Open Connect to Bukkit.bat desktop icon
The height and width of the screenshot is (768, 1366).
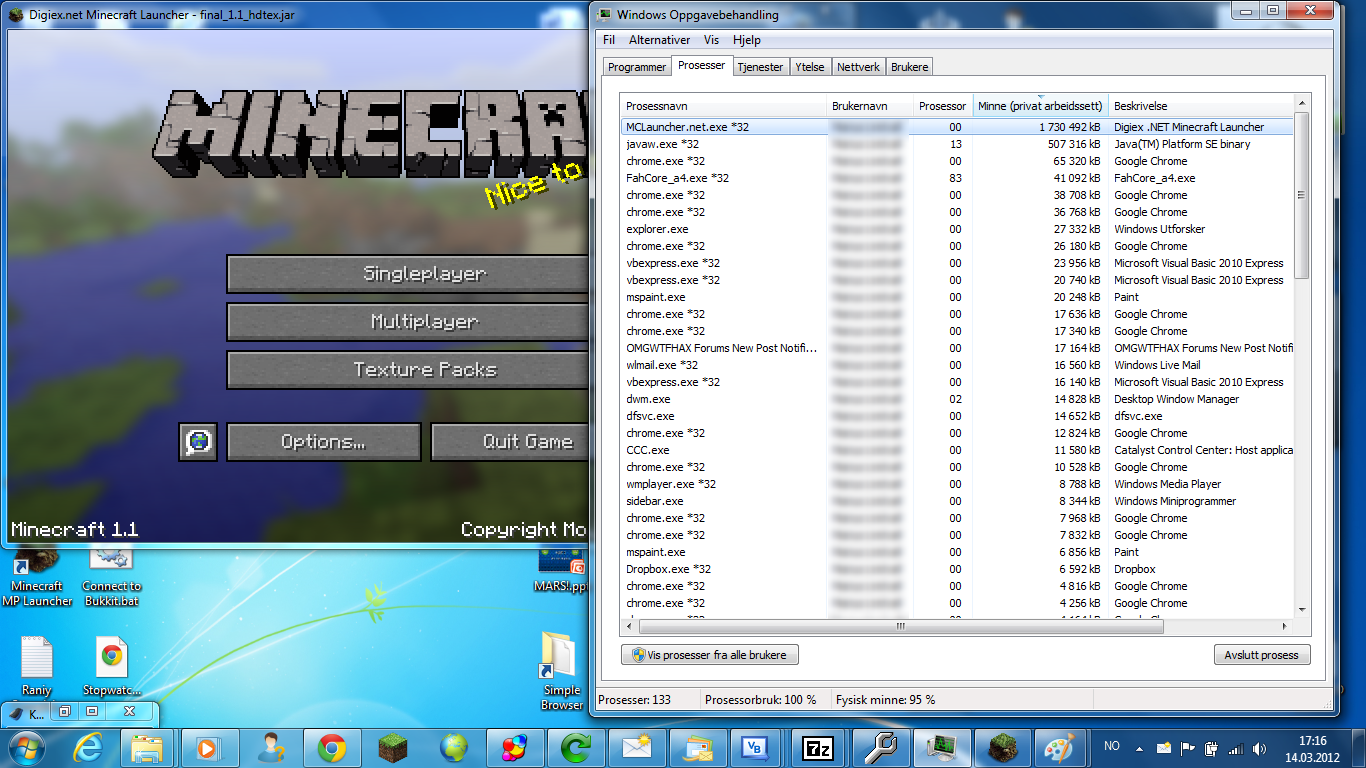coord(111,578)
